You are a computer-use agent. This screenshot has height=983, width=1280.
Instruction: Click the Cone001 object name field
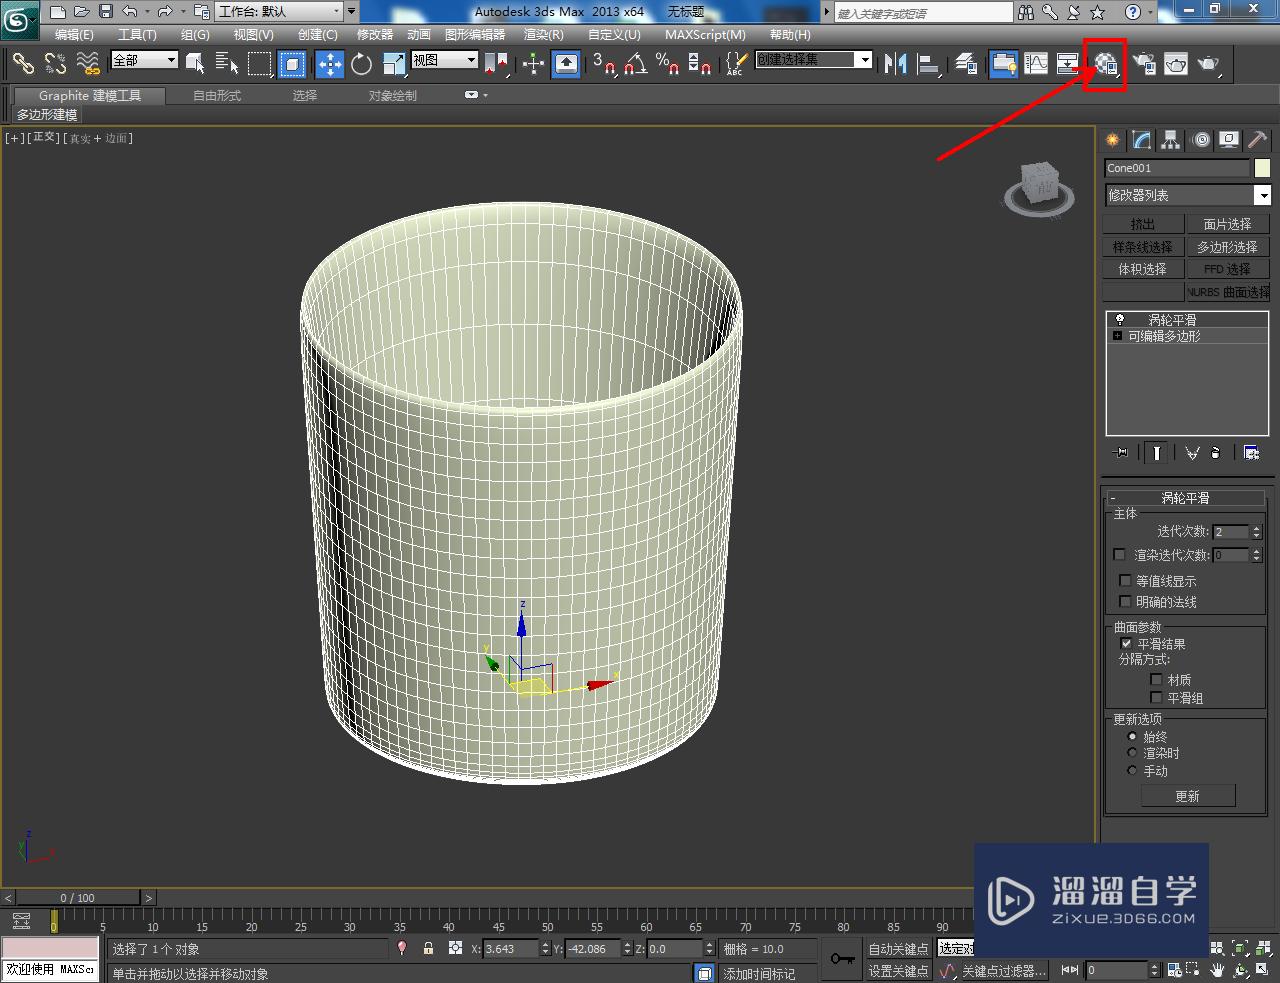coord(1177,168)
